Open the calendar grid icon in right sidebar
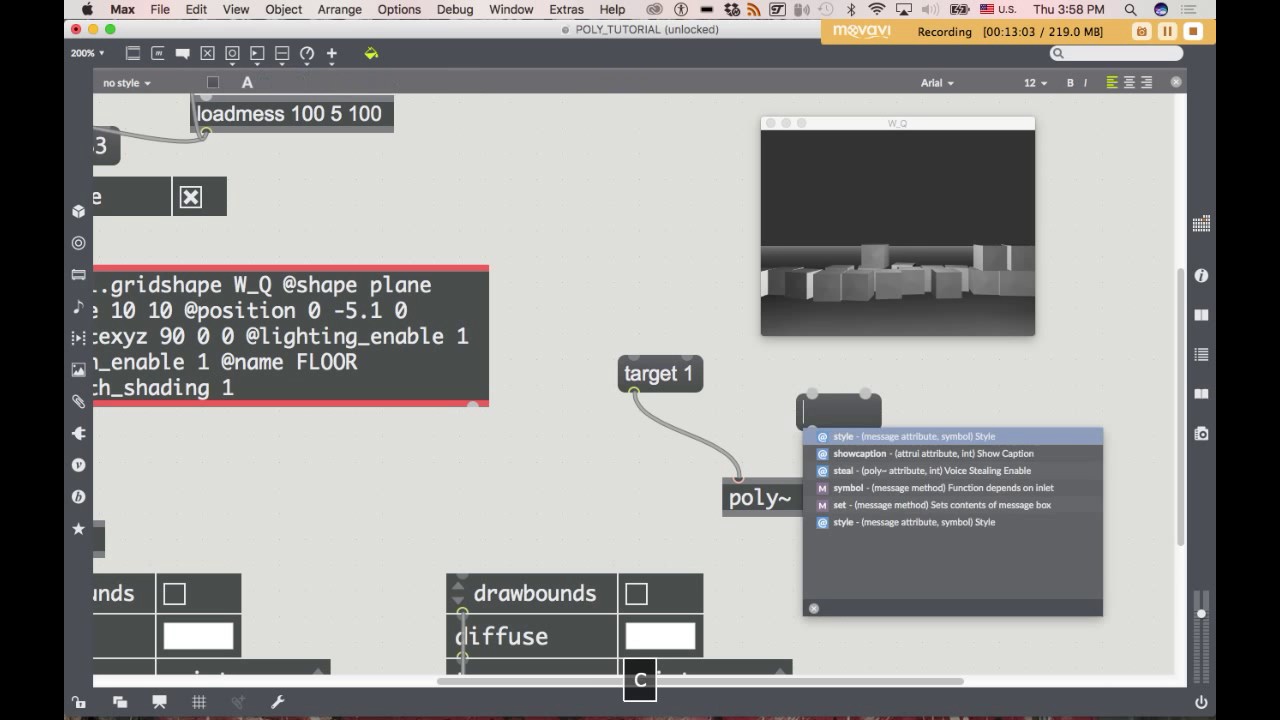Image resolution: width=1280 pixels, height=720 pixels. click(1201, 224)
